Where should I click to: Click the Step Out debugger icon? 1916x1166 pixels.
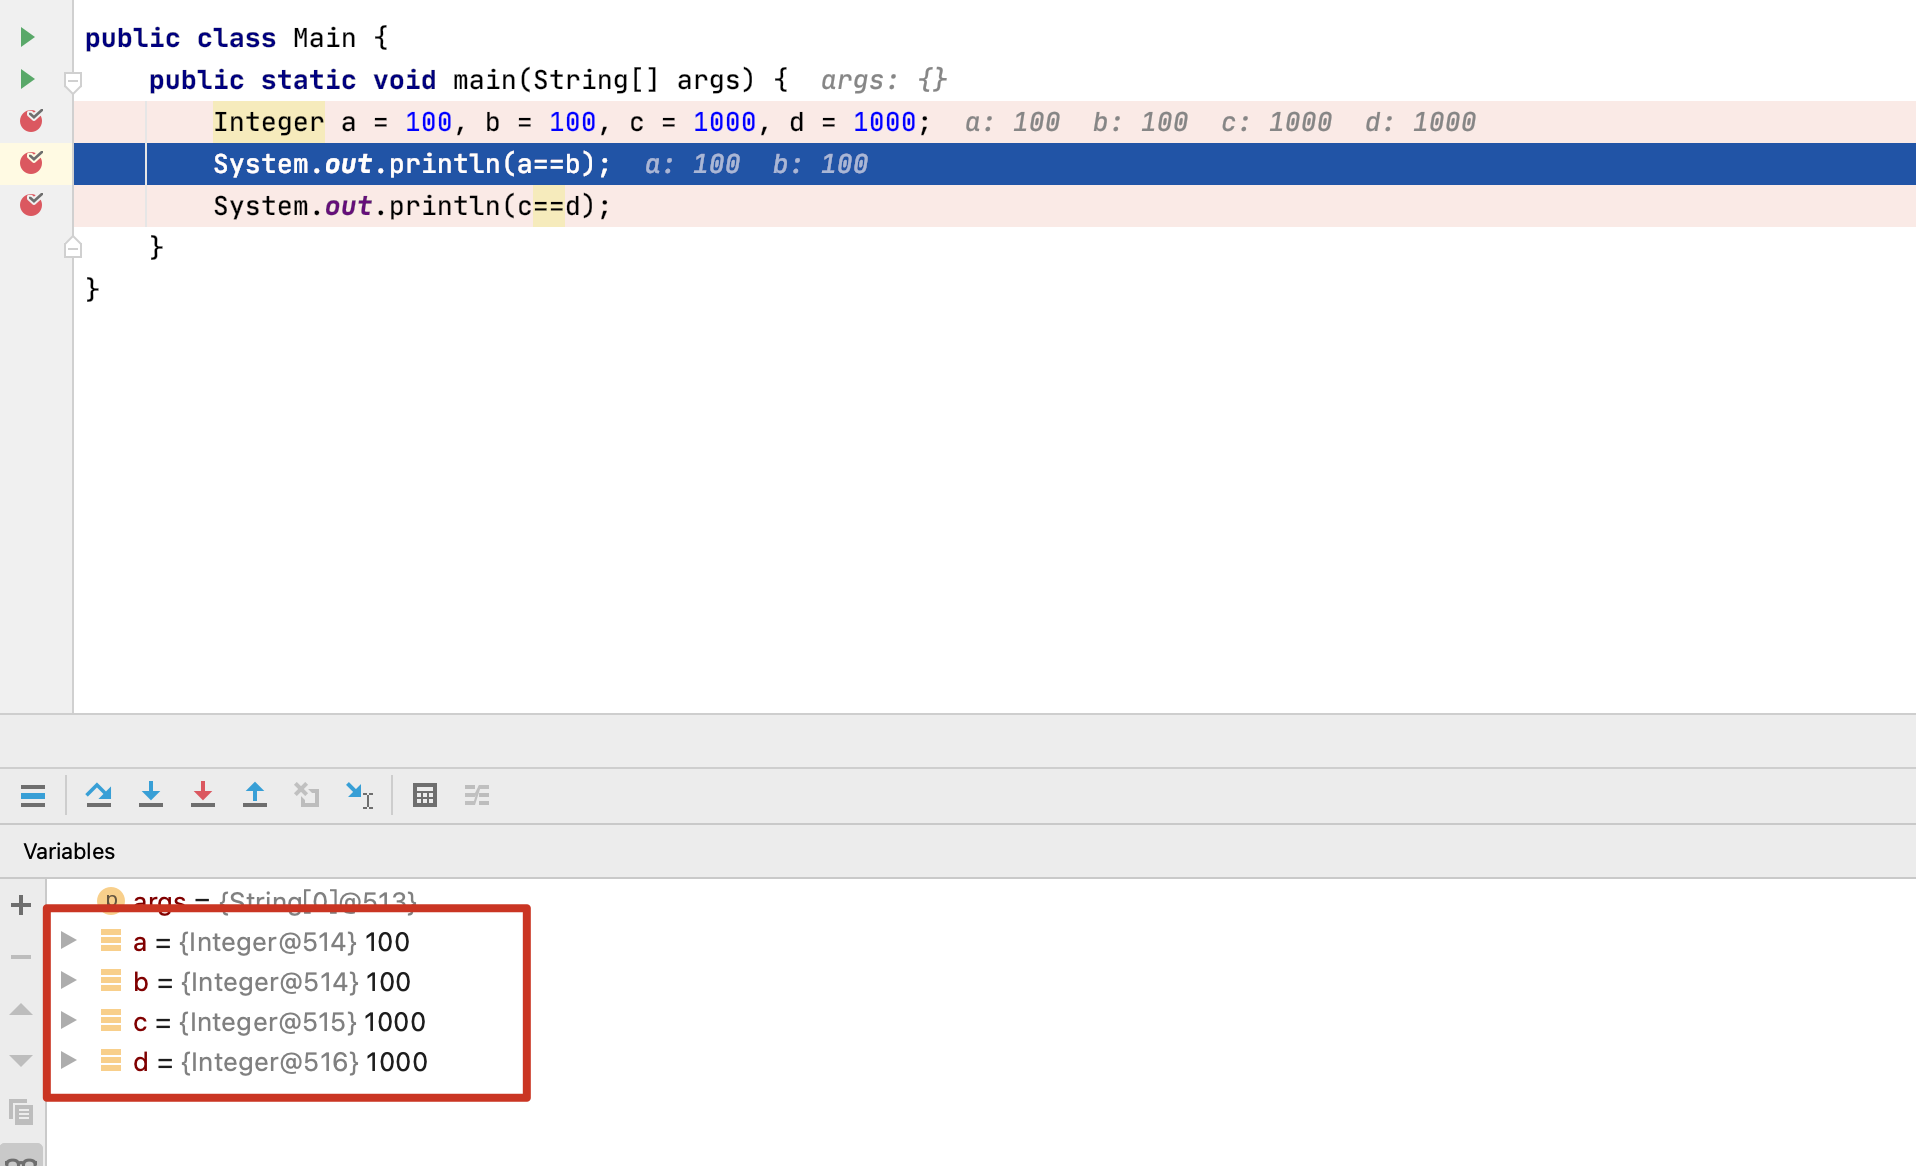pos(255,795)
